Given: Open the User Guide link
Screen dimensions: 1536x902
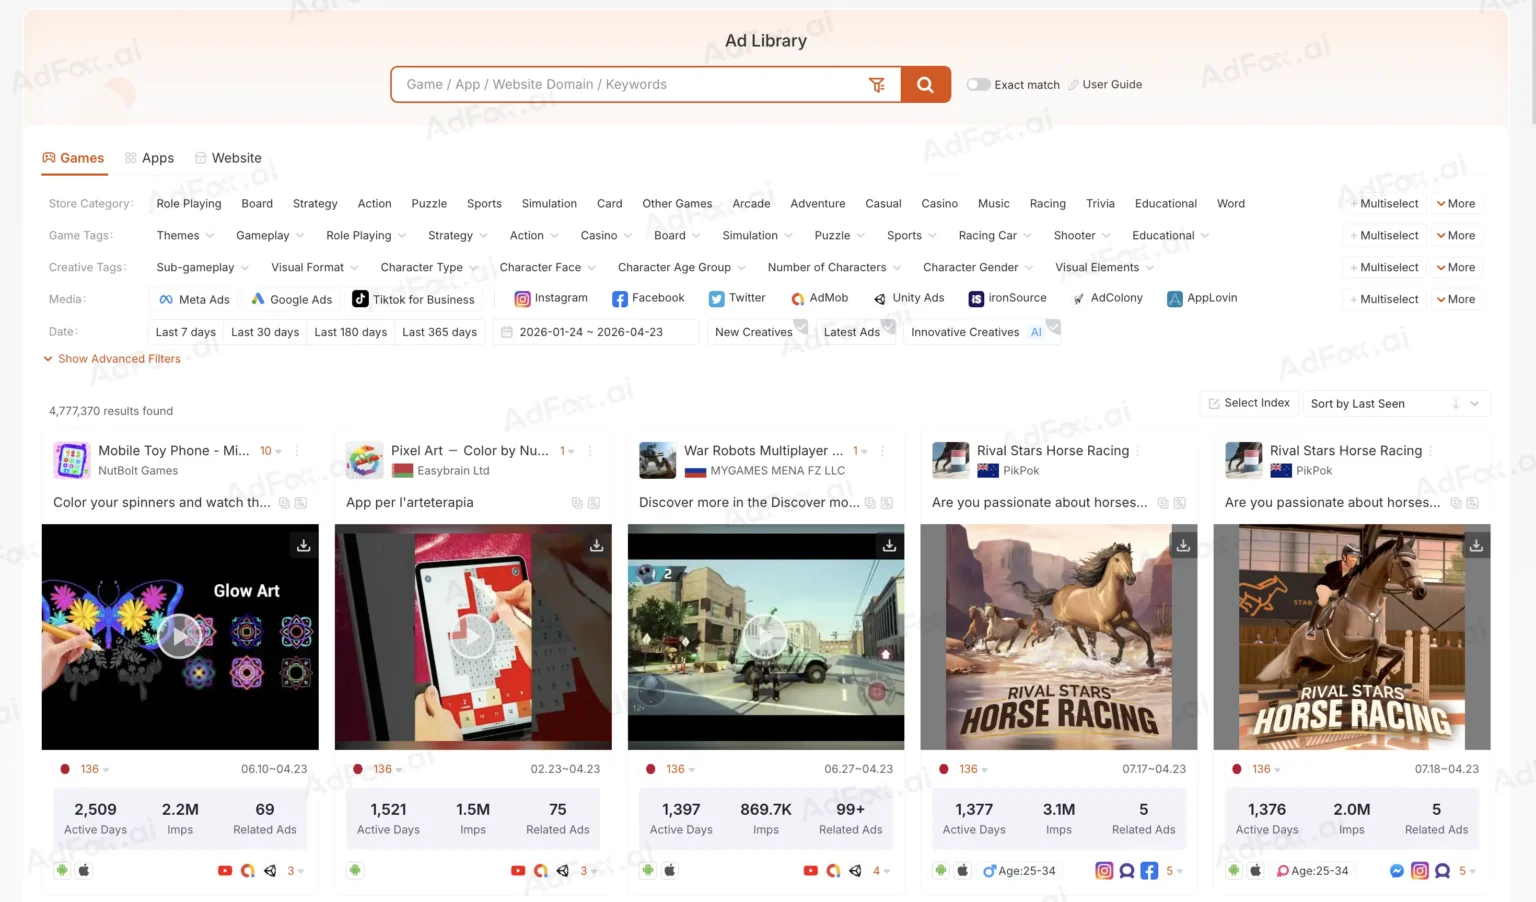Looking at the screenshot, I should click(x=1105, y=84).
